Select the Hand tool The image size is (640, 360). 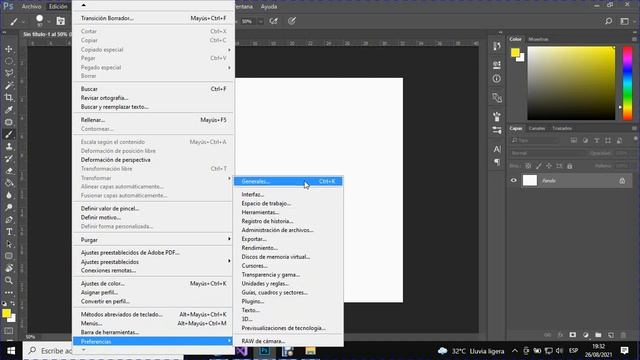pos(9,268)
